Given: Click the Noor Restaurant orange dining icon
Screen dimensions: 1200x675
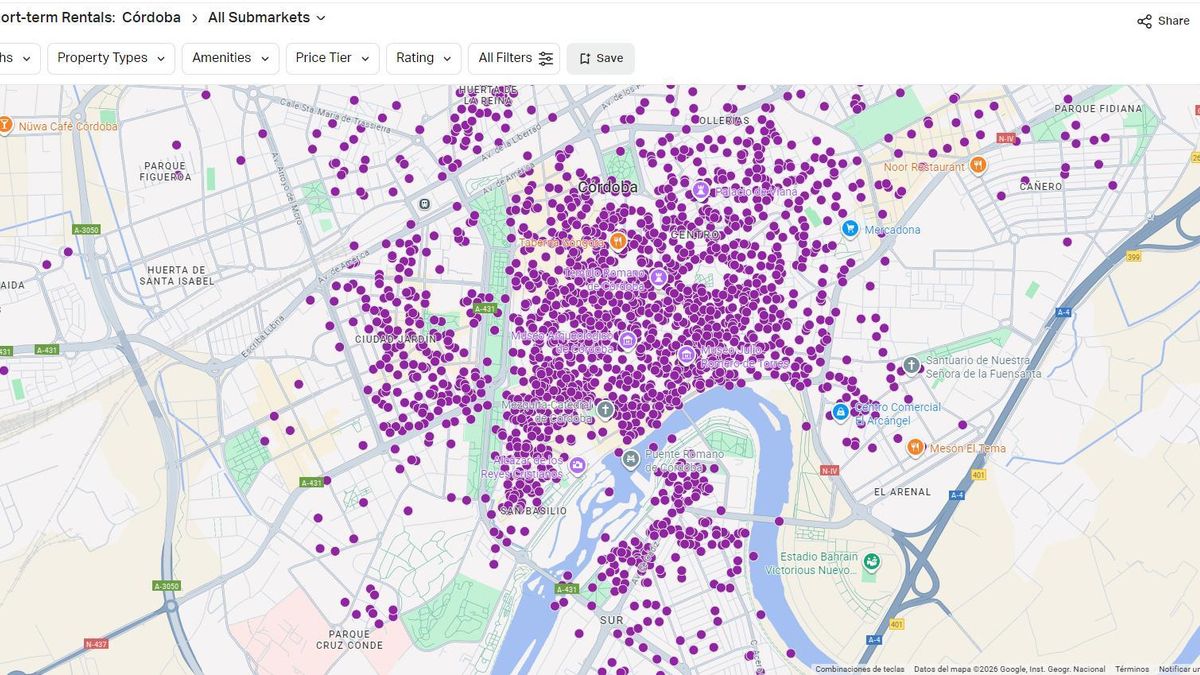Looking at the screenshot, I should pos(977,164).
